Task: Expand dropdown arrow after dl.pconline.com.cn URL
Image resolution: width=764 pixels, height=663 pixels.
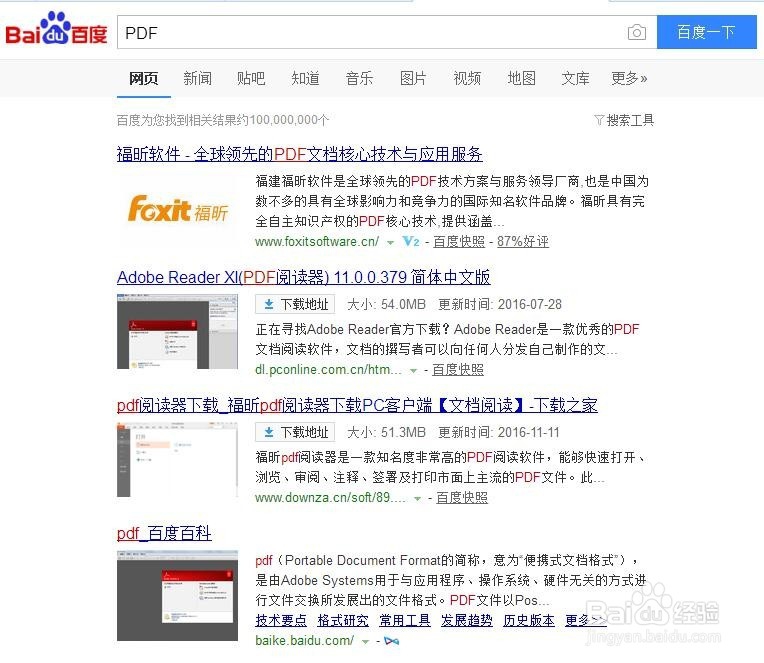Action: click(x=413, y=371)
